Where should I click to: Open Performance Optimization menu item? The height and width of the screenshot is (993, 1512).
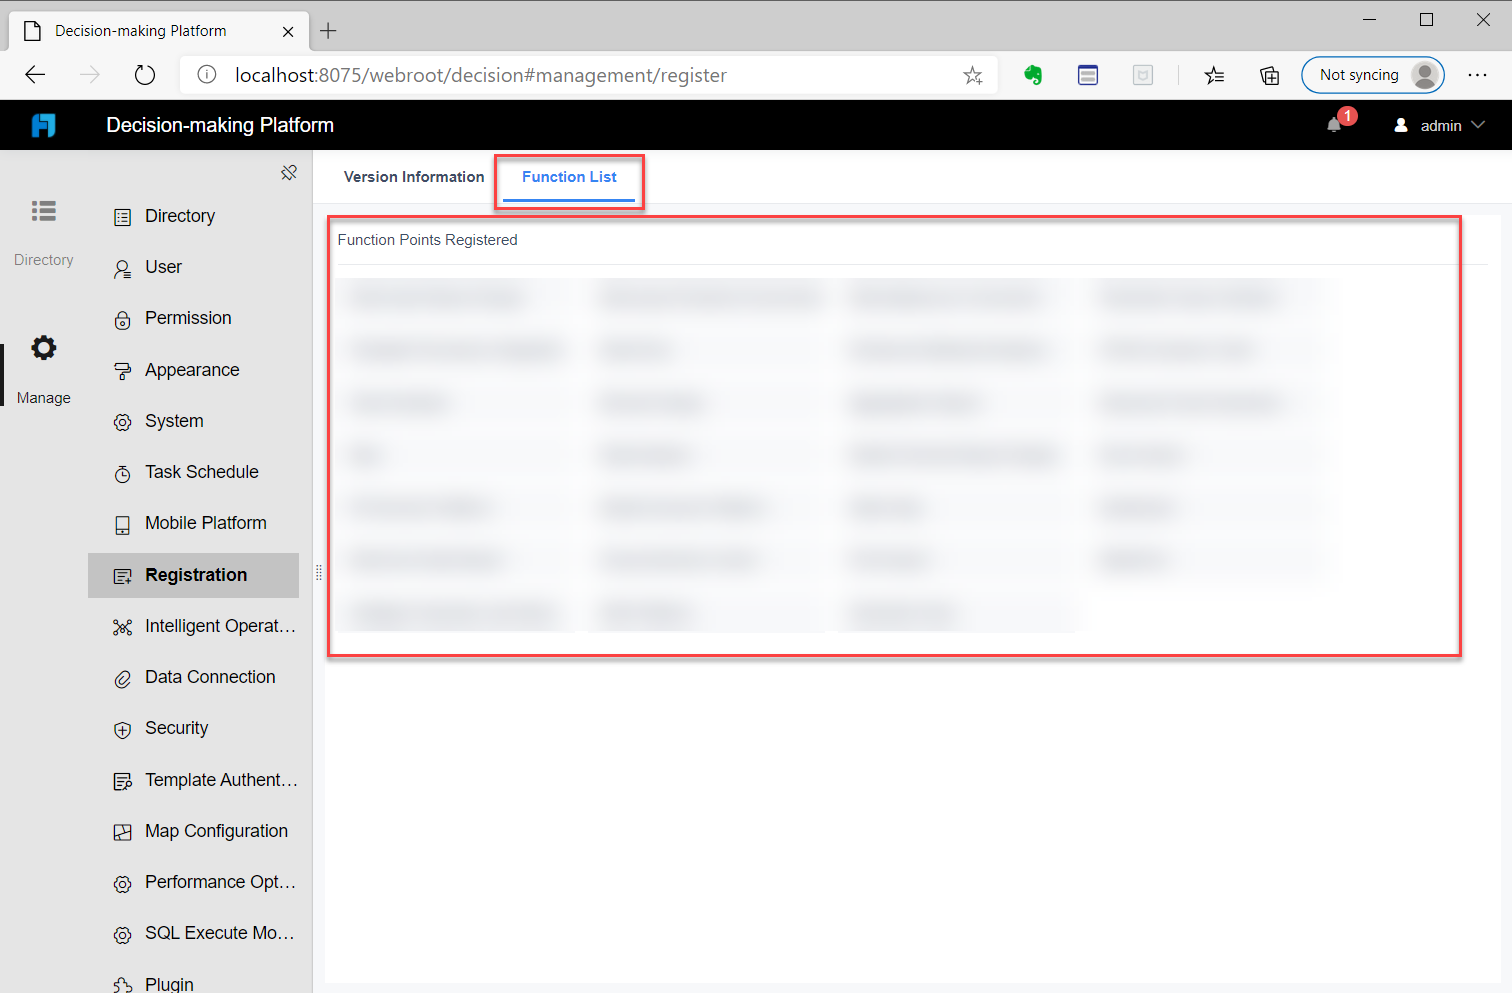tap(194, 882)
